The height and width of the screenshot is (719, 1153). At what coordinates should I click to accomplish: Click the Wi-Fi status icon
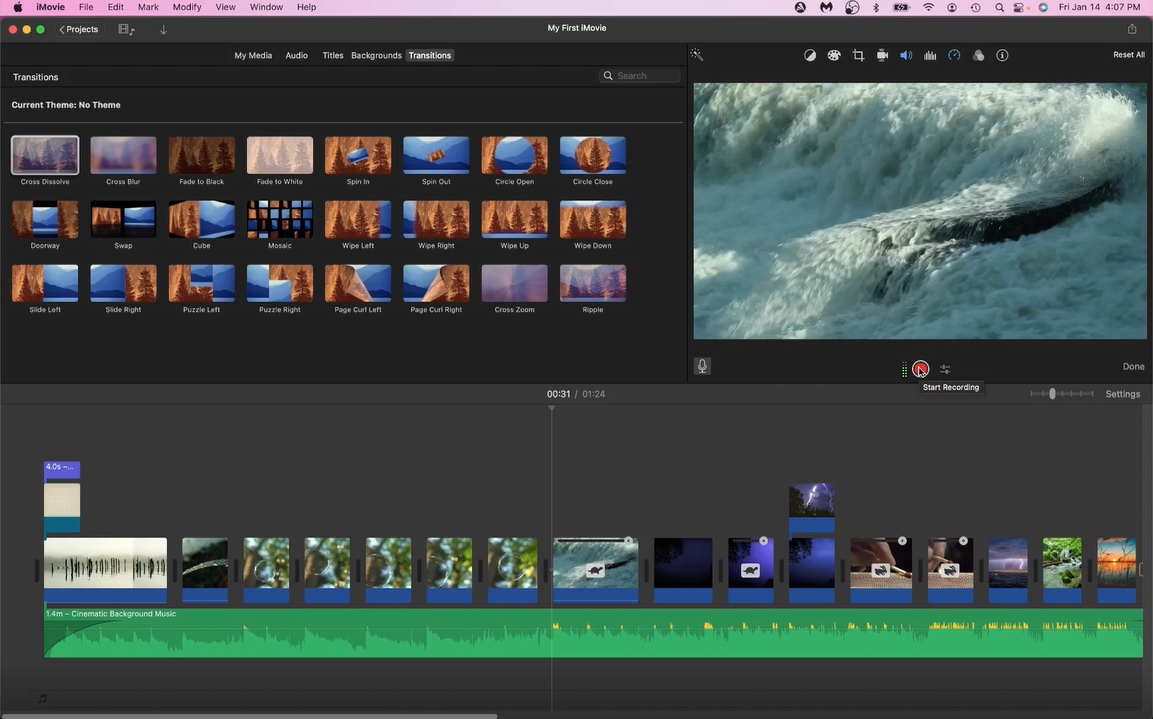(x=929, y=7)
